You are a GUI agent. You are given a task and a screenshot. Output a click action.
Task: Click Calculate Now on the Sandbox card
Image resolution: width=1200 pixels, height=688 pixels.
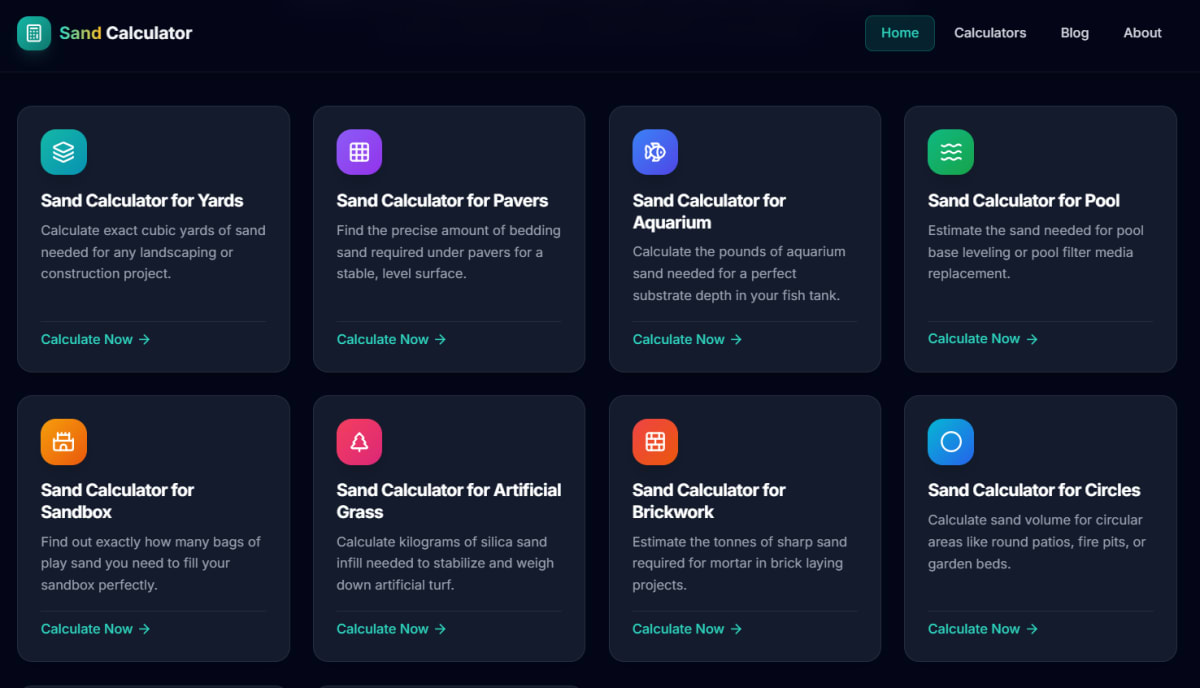coord(96,629)
